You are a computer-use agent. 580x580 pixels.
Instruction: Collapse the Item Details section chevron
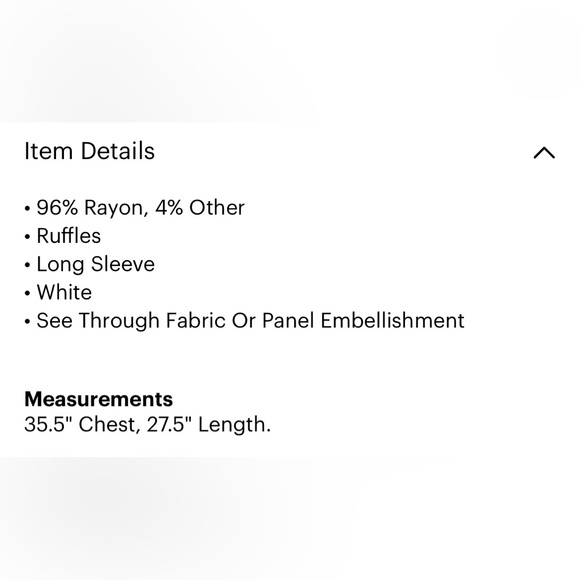[x=544, y=153]
